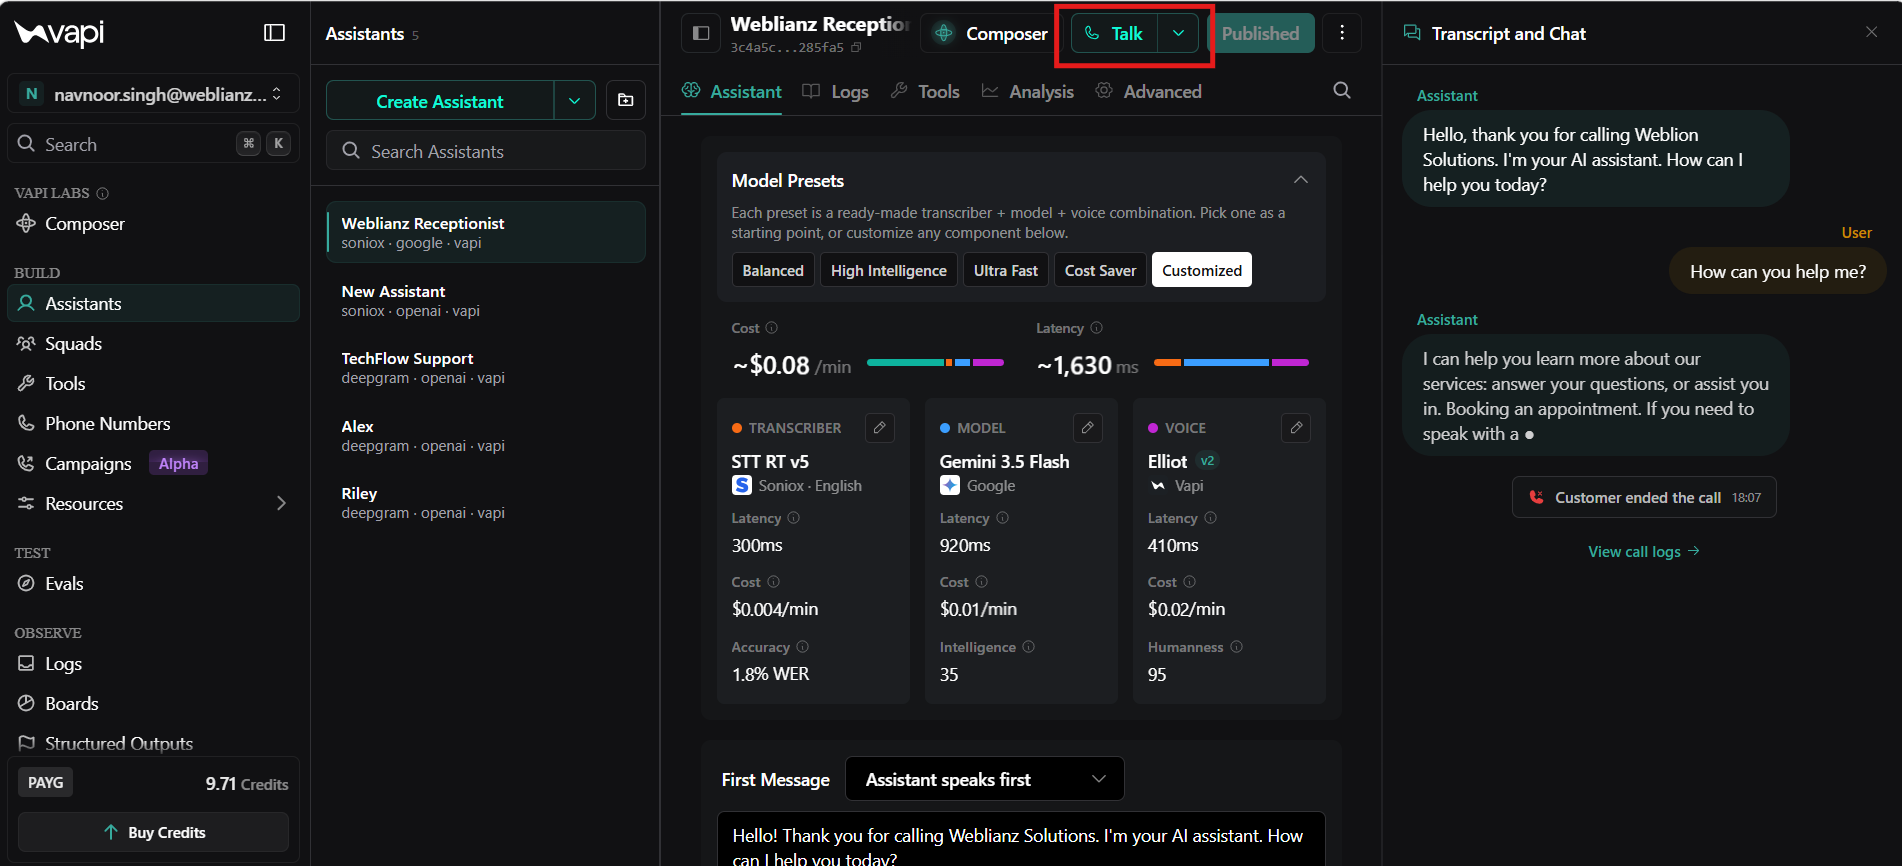Screen dimensions: 1902x866
Task: Select the Riley assistant
Action: (486, 502)
